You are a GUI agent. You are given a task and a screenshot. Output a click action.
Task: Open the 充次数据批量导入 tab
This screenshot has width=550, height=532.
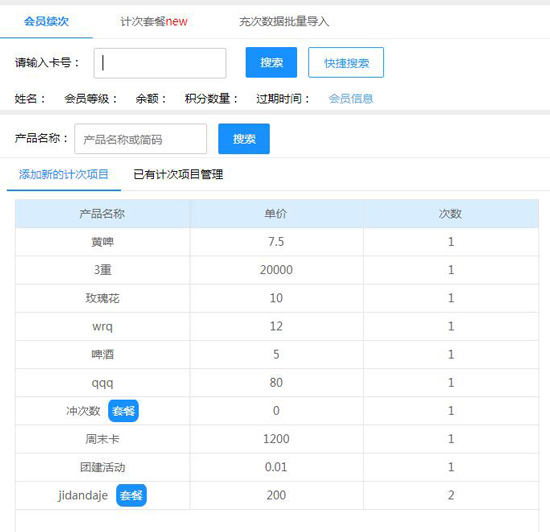click(284, 21)
